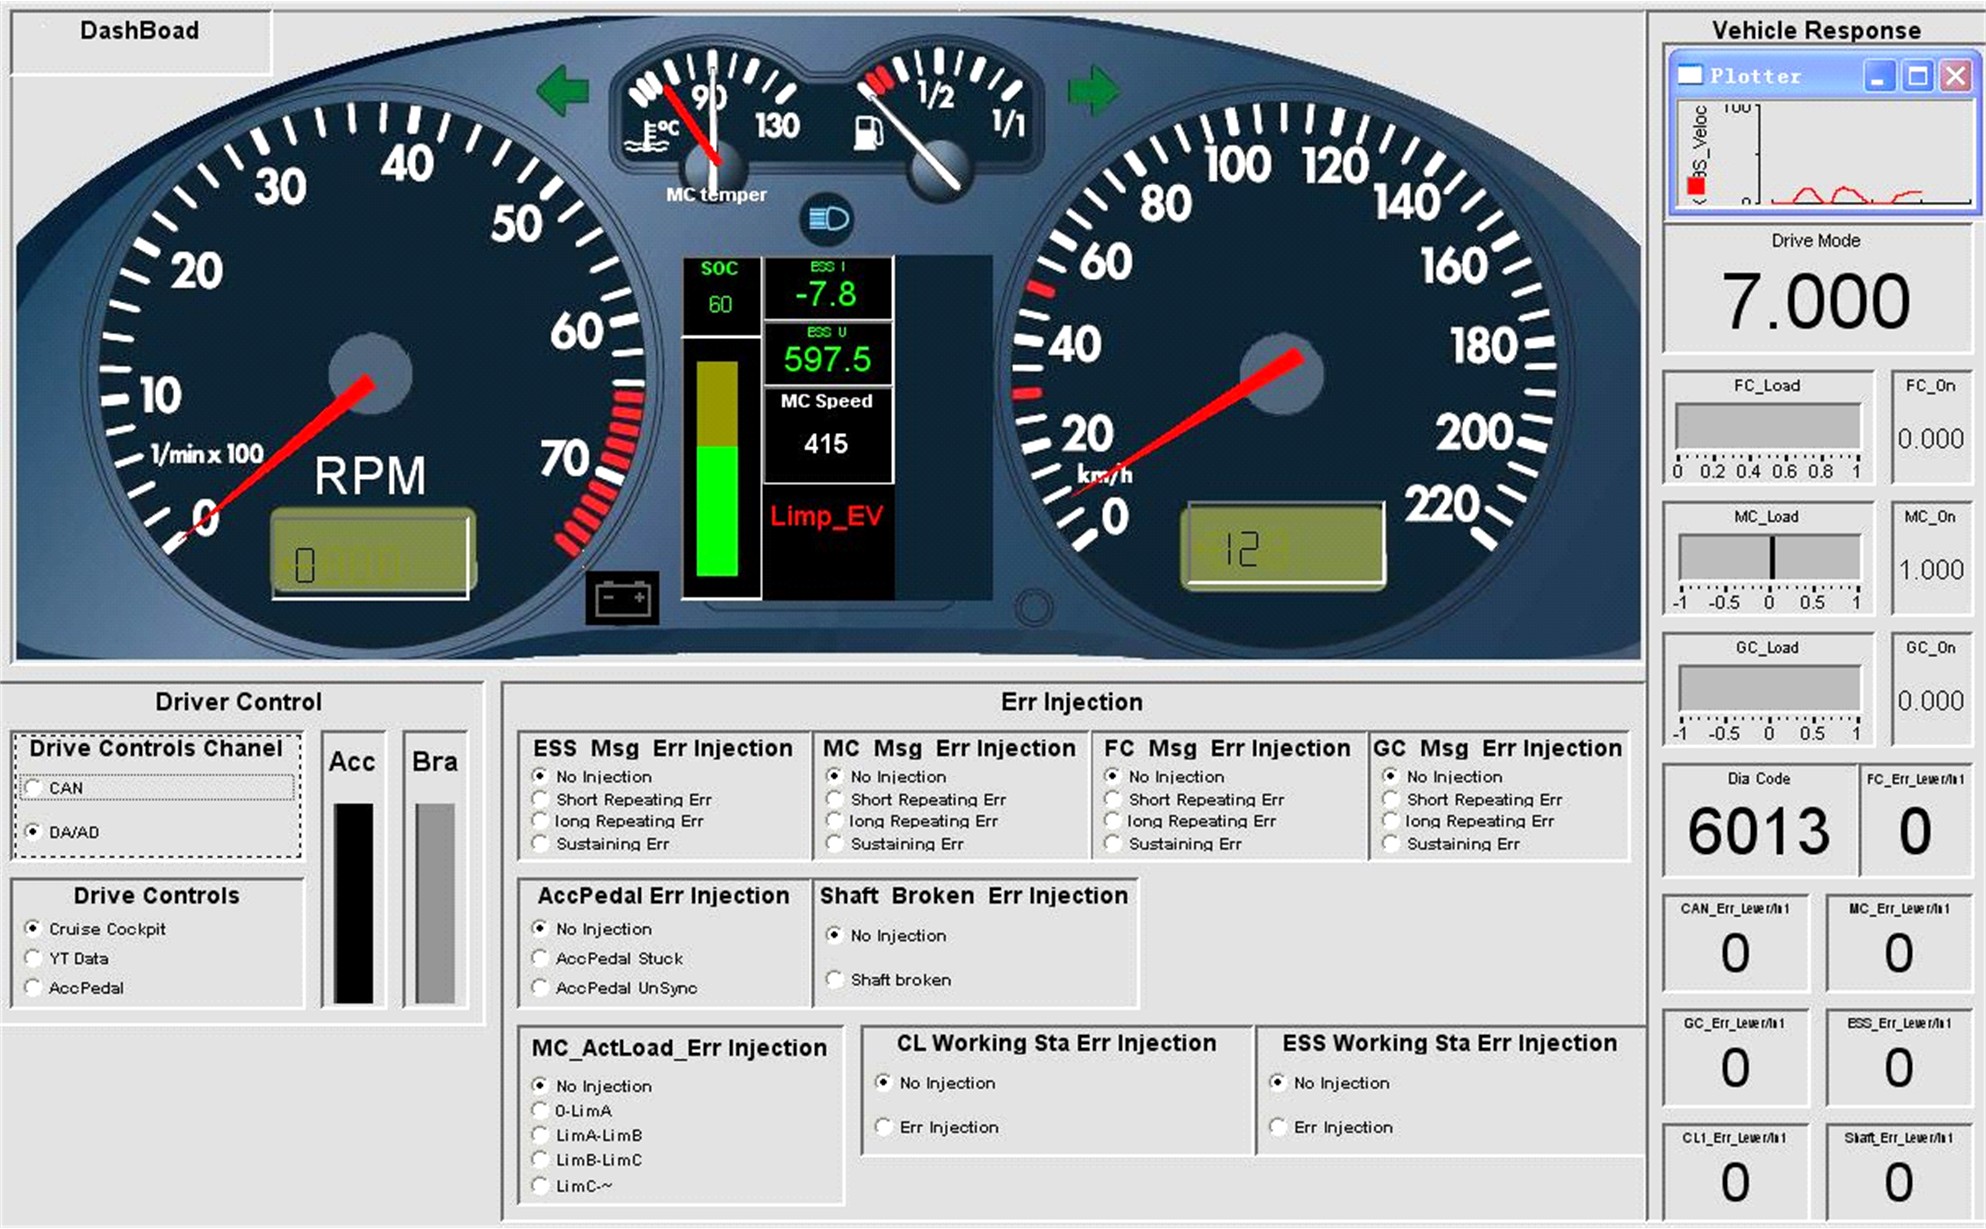Select CAN drive controls channel
The height and width of the screenshot is (1229, 1986).
pos(35,788)
